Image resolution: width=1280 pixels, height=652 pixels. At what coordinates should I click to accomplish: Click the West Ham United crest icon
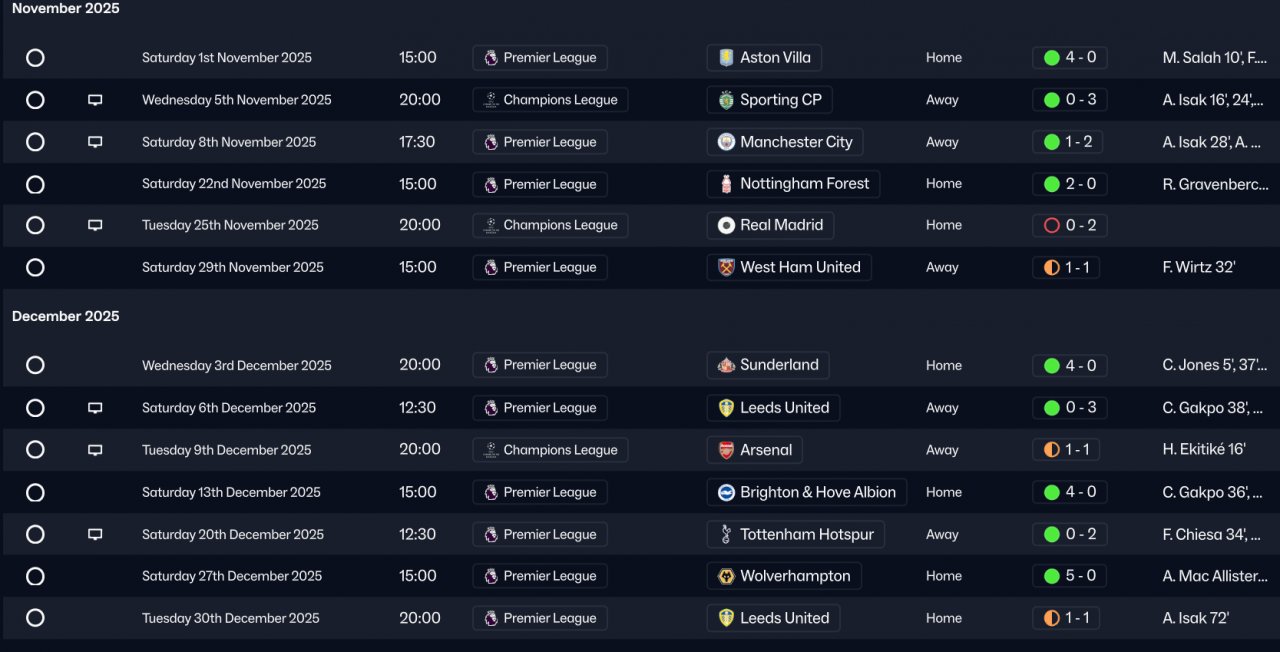pyautogui.click(x=726, y=268)
